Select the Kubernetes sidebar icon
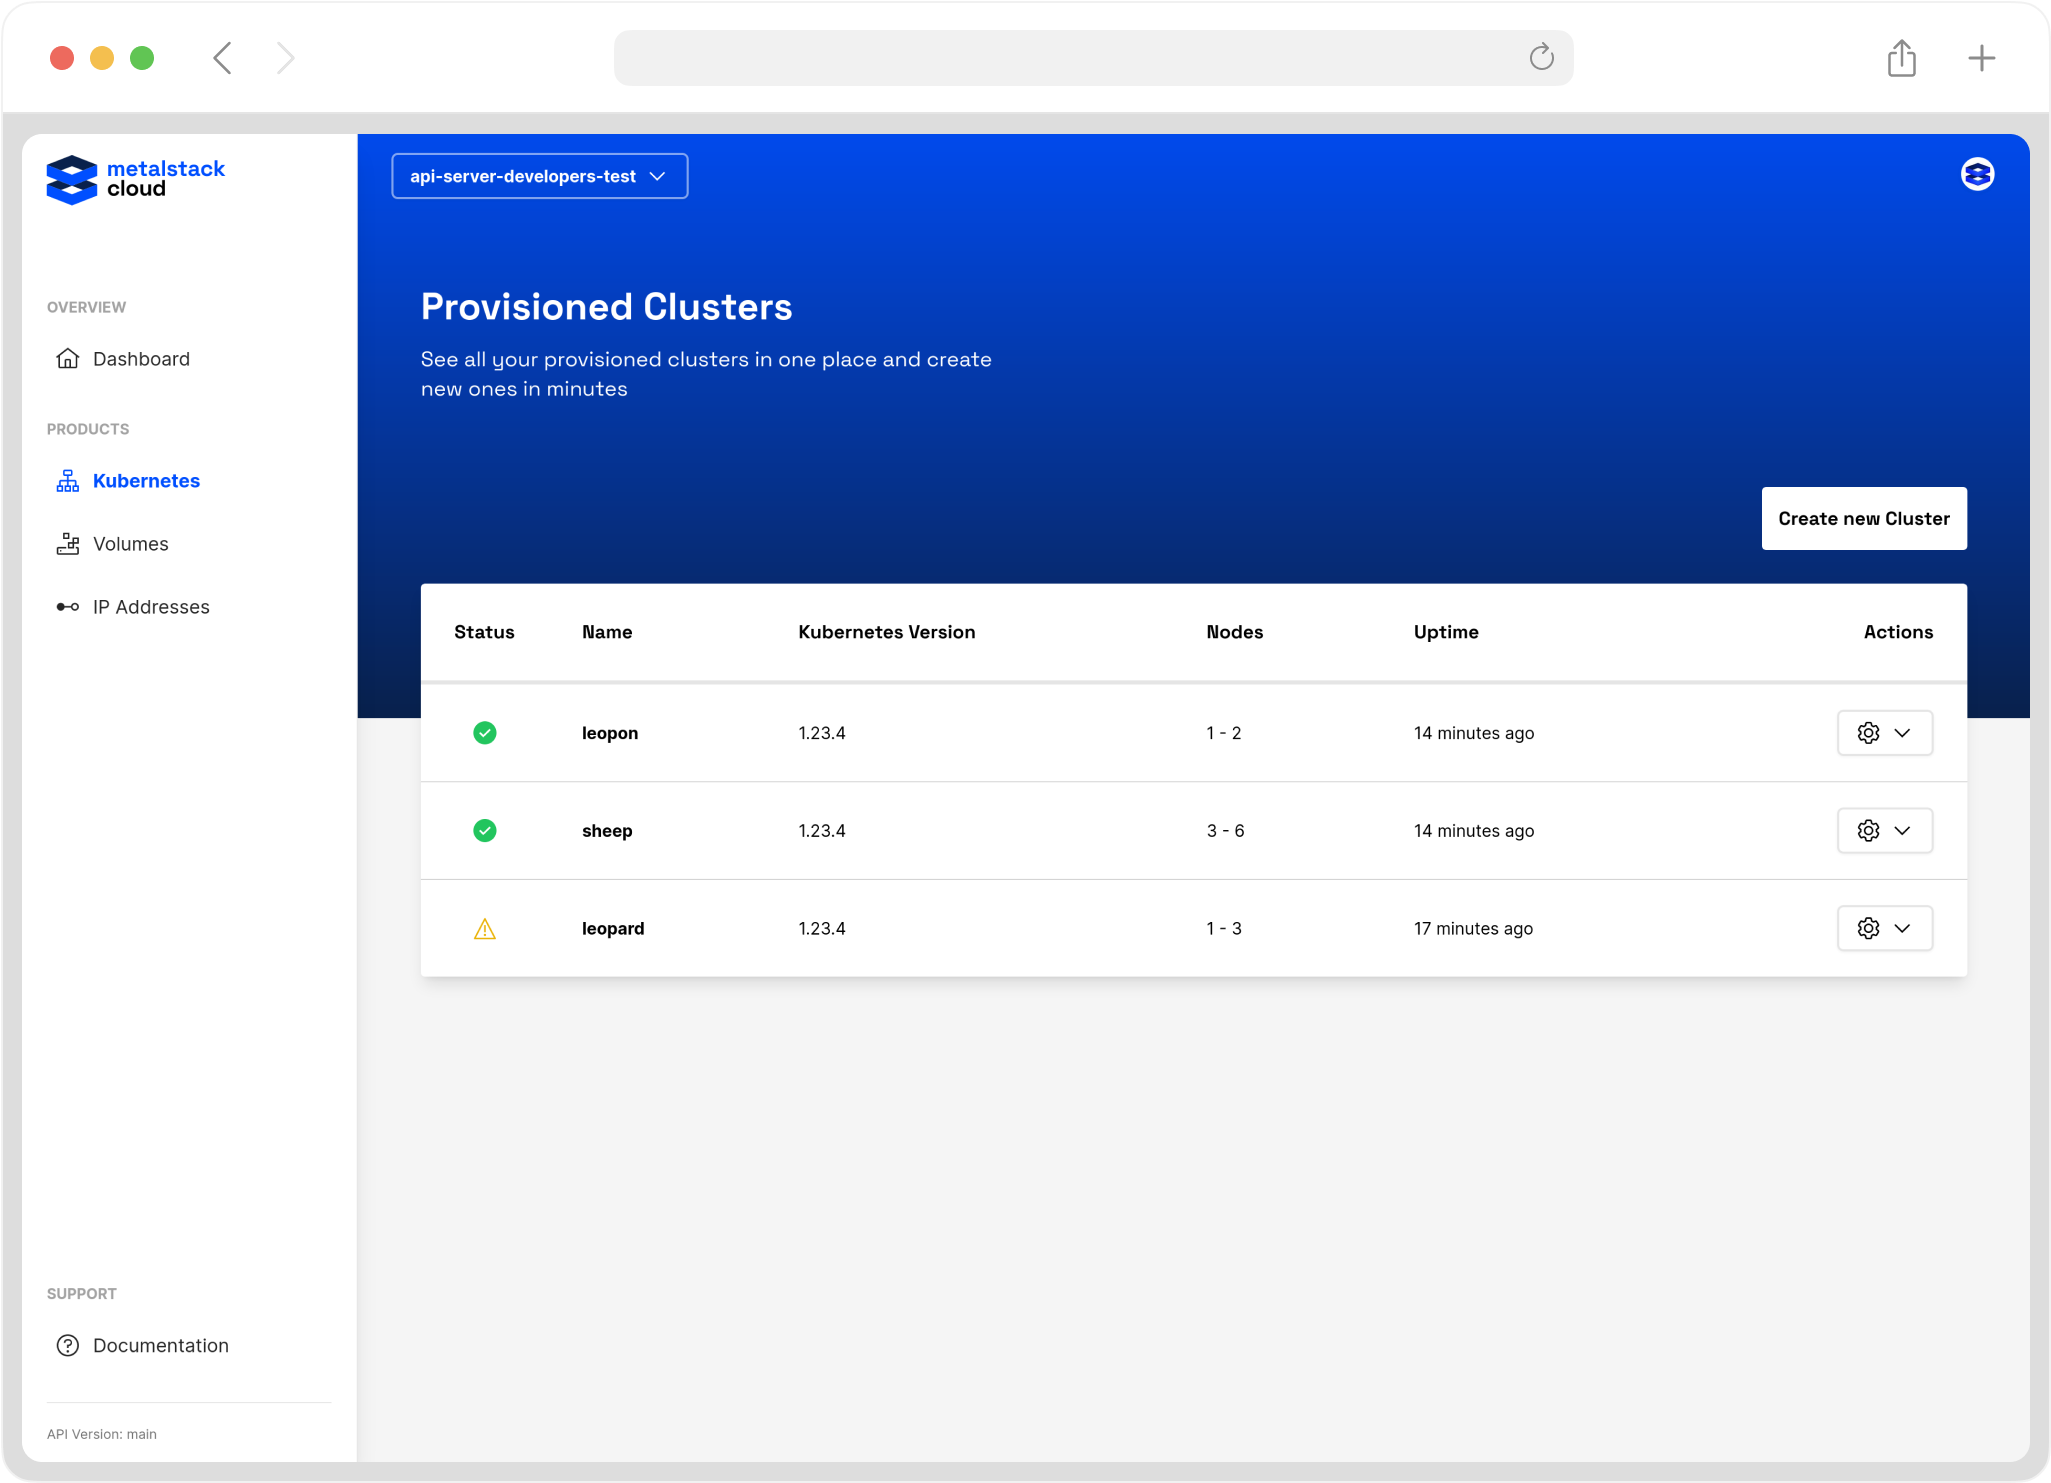This screenshot has width=2051, height=1483. (x=67, y=480)
